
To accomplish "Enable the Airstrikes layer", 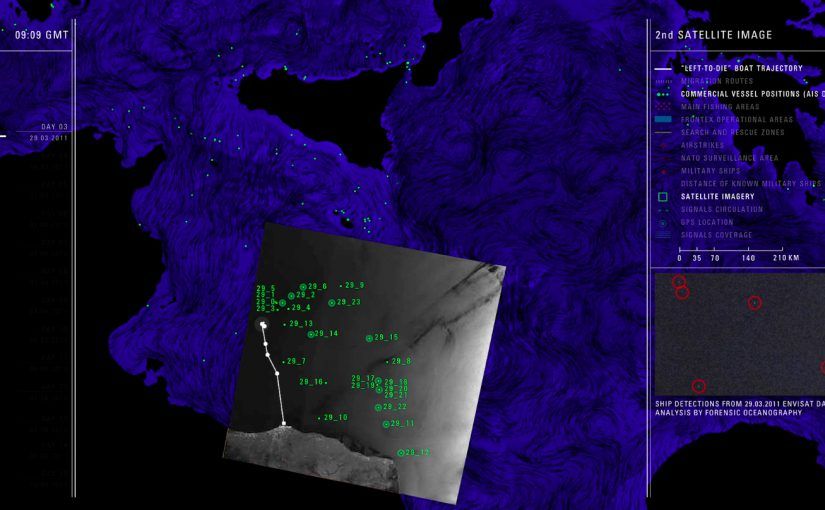I will coord(702,145).
